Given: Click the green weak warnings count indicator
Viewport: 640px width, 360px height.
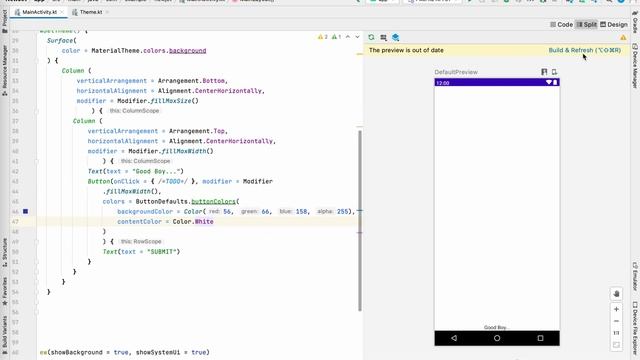Looking at the screenshot, I should point(336,37).
